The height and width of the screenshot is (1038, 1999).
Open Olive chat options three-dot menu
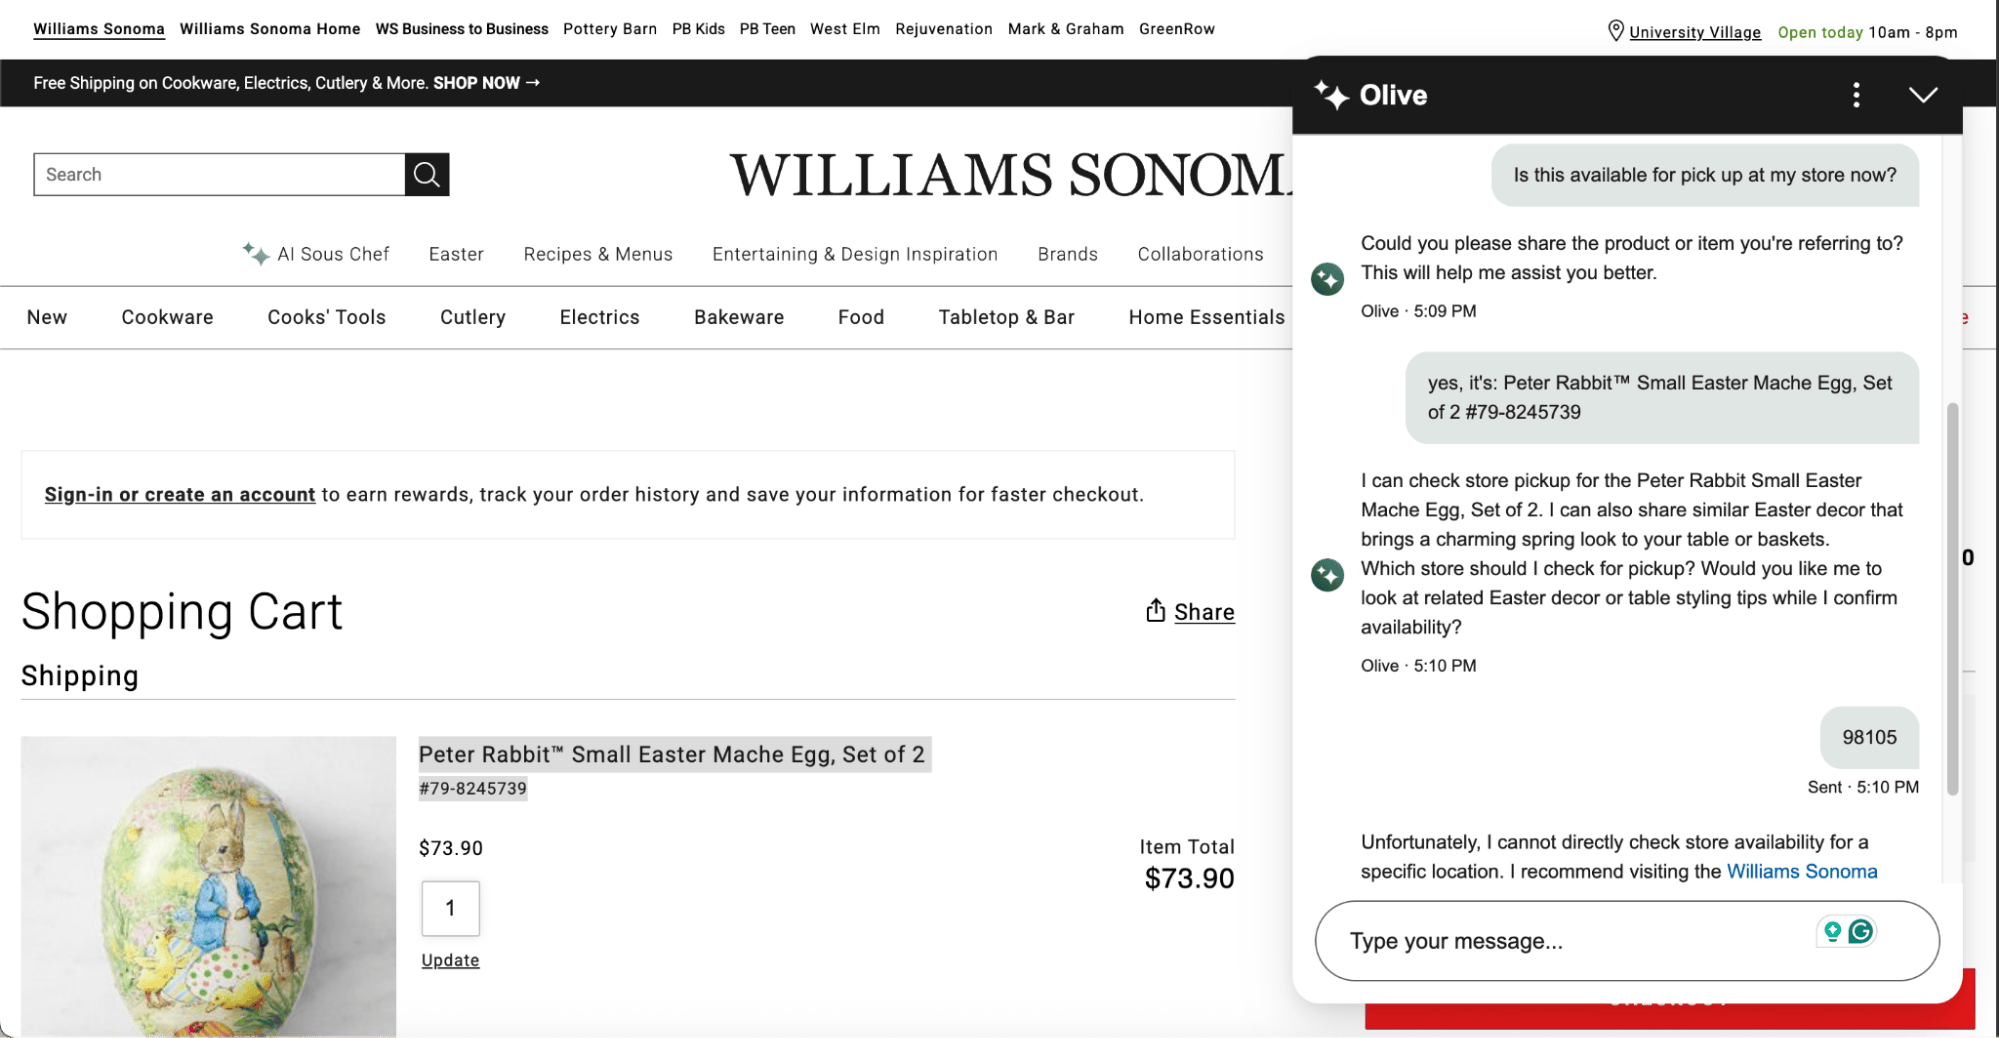[1856, 95]
